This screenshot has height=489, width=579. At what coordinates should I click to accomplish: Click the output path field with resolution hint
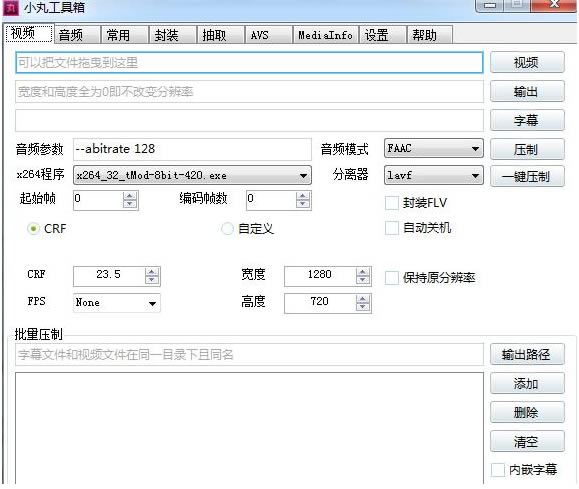click(x=249, y=91)
